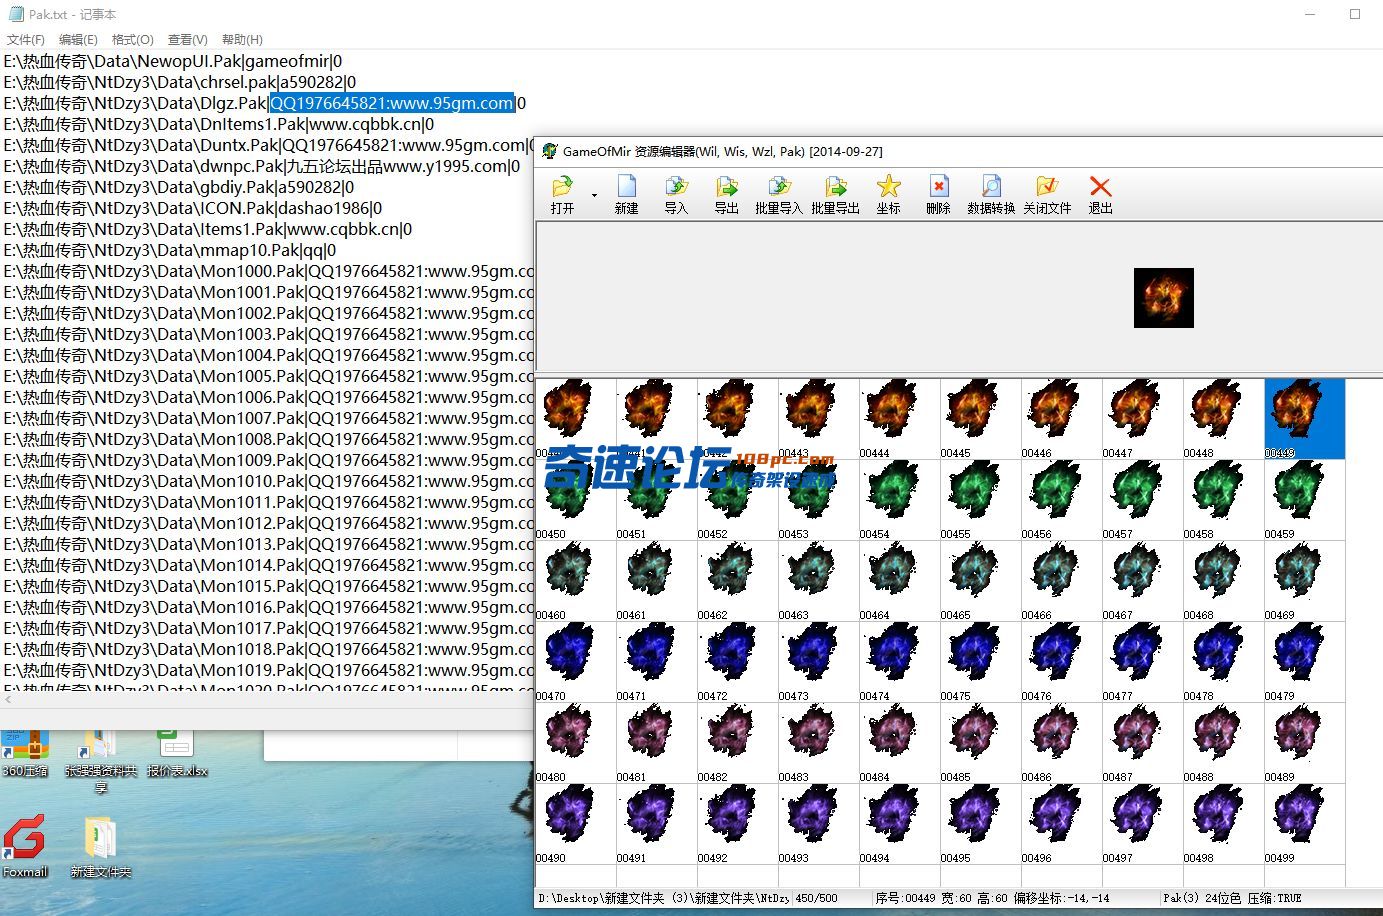
Task: Click the 压缩:TRUE status bar entry
Action: click(x=1274, y=898)
